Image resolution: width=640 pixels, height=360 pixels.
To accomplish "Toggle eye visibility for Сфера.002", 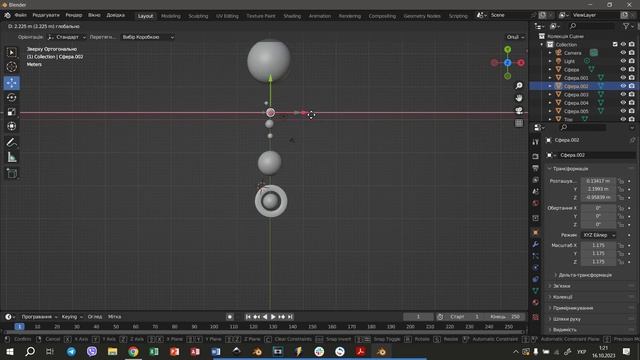I will point(623,86).
